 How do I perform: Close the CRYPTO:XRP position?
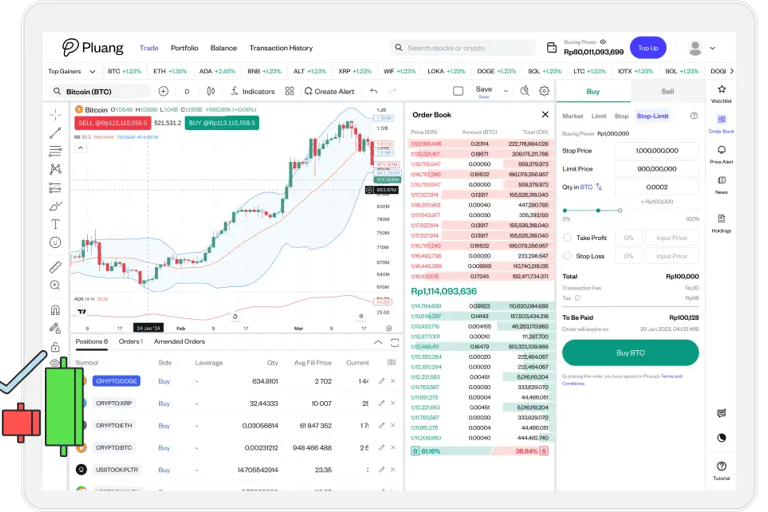click(393, 403)
